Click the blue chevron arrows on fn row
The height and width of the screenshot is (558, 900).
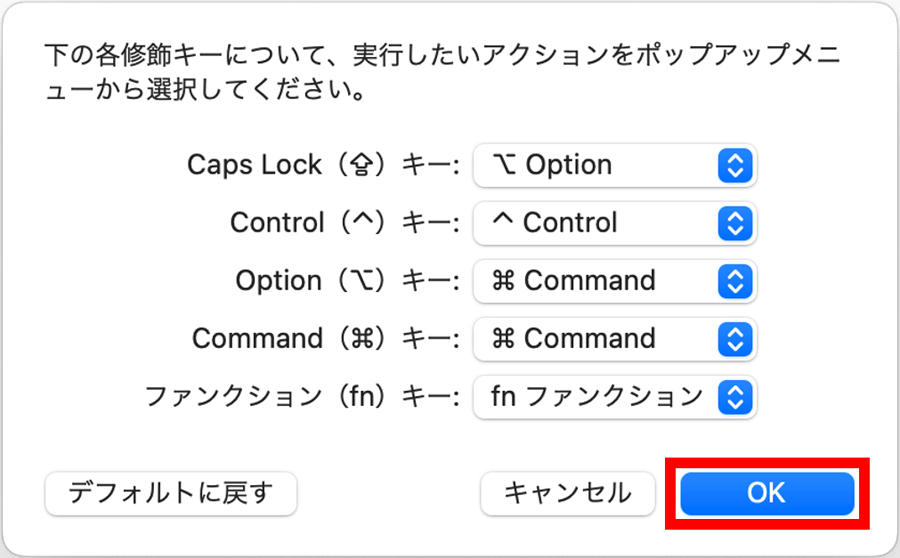(735, 397)
